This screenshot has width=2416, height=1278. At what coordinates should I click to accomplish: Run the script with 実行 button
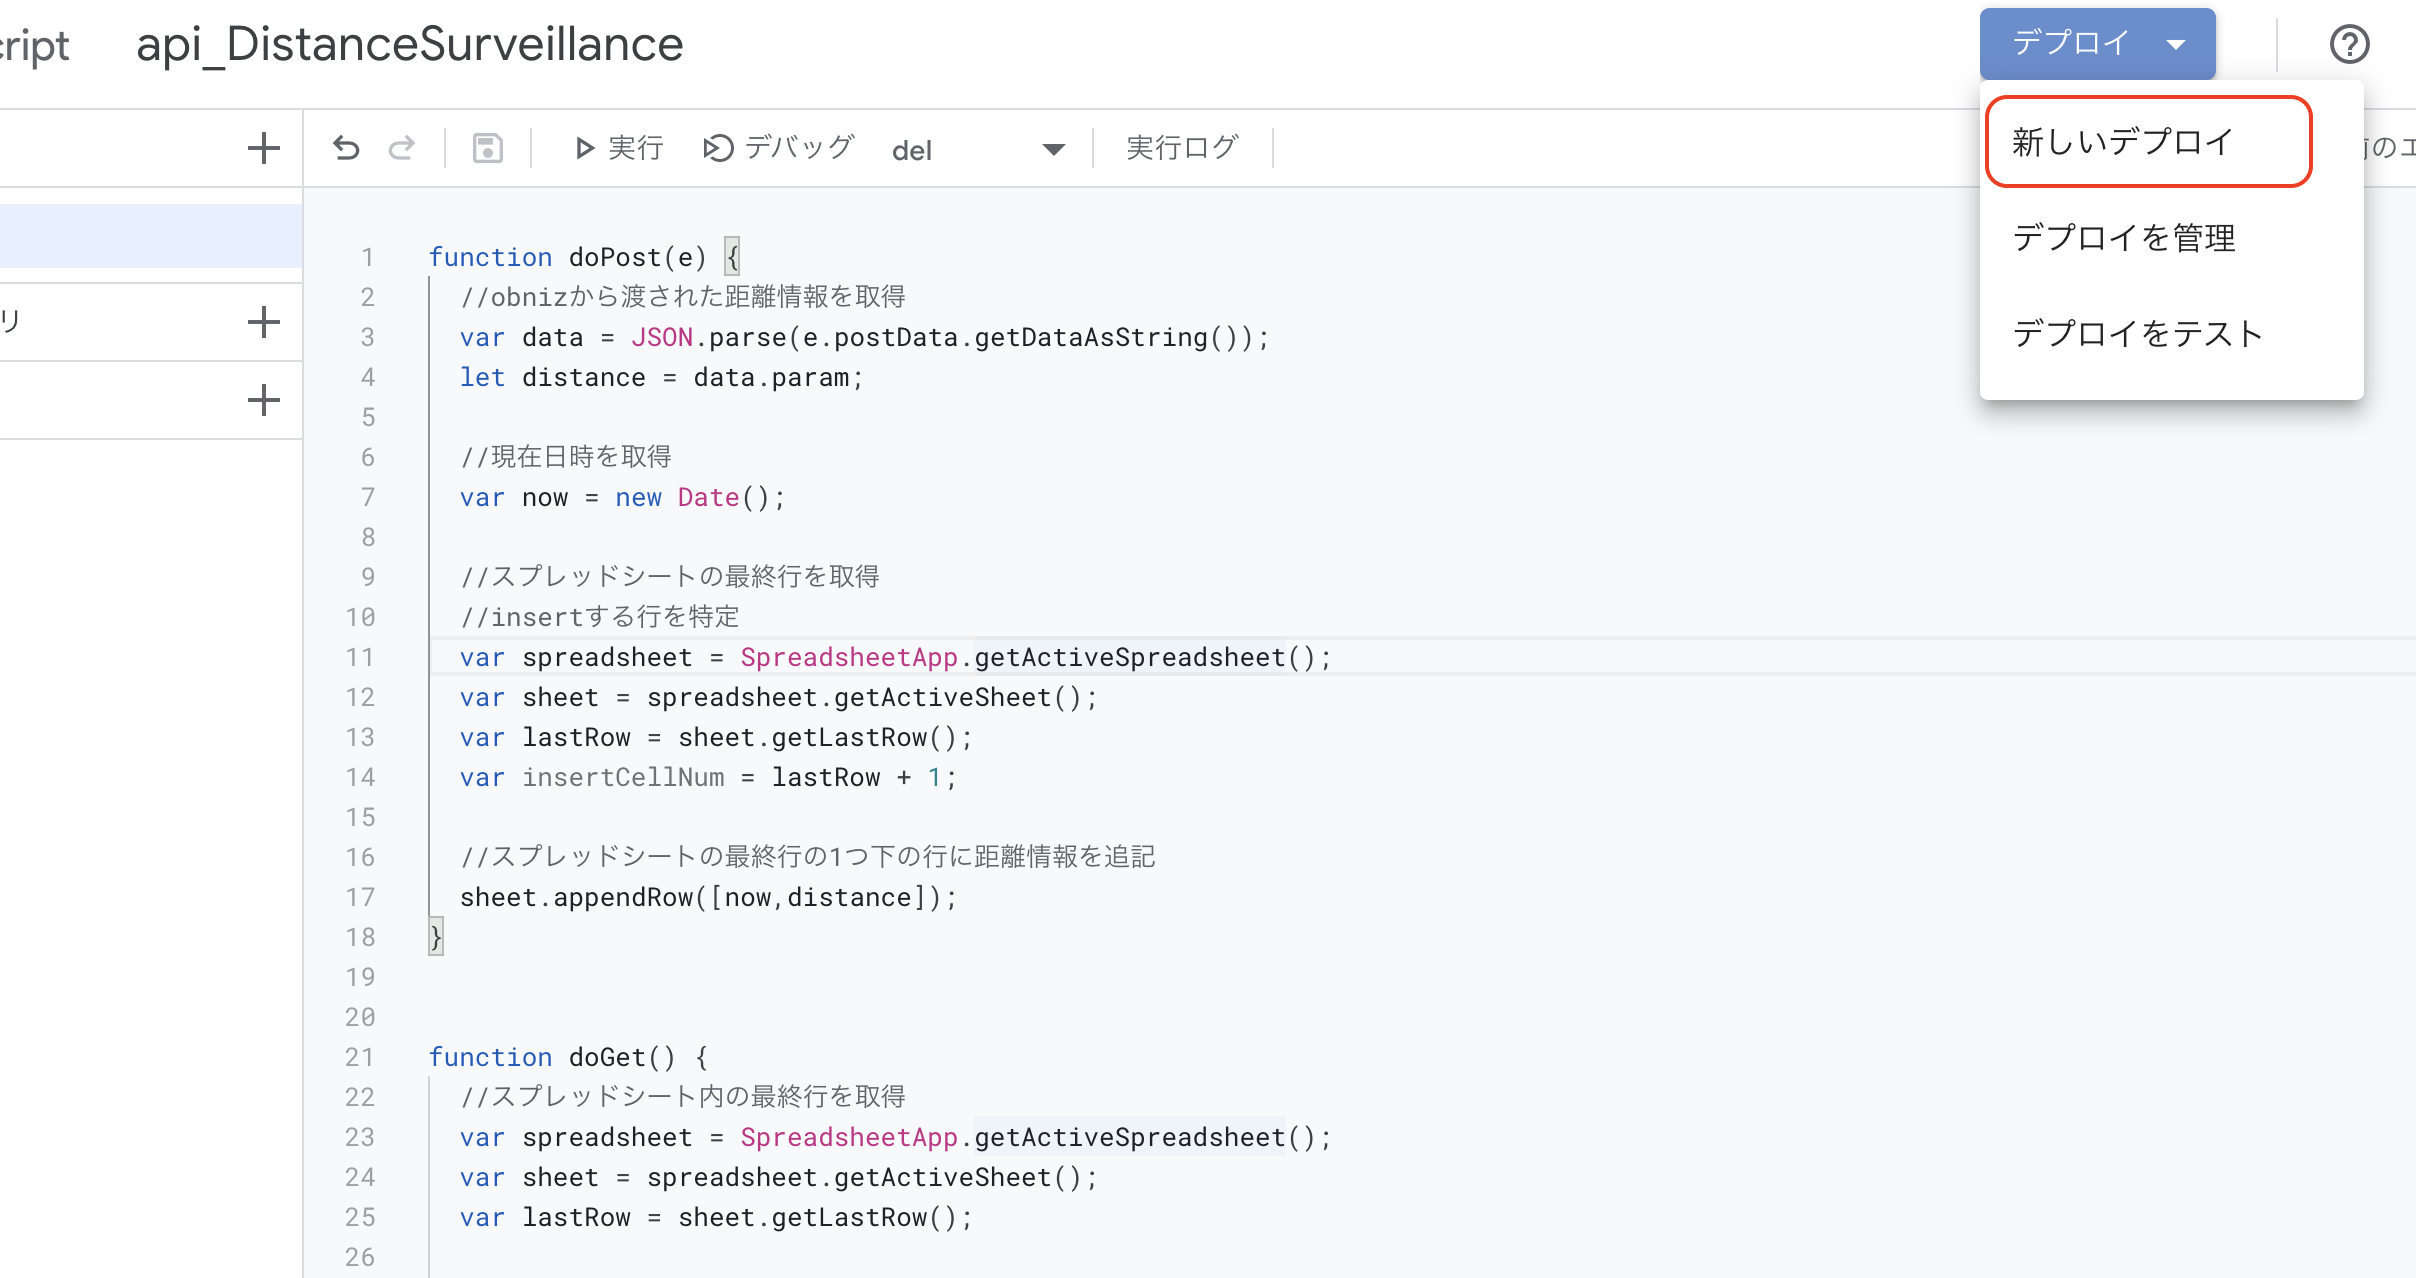[619, 148]
